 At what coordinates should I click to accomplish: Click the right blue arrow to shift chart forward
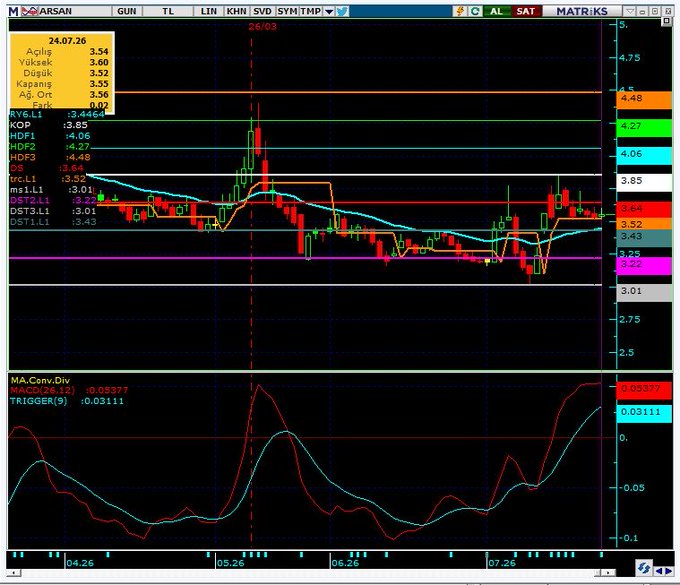click(x=668, y=571)
